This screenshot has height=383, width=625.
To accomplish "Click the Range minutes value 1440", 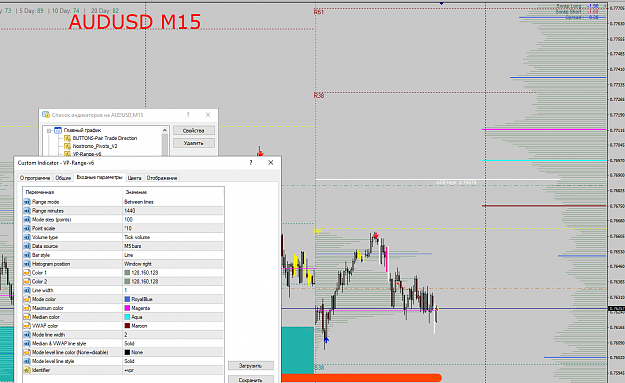I will pyautogui.click(x=173, y=211).
